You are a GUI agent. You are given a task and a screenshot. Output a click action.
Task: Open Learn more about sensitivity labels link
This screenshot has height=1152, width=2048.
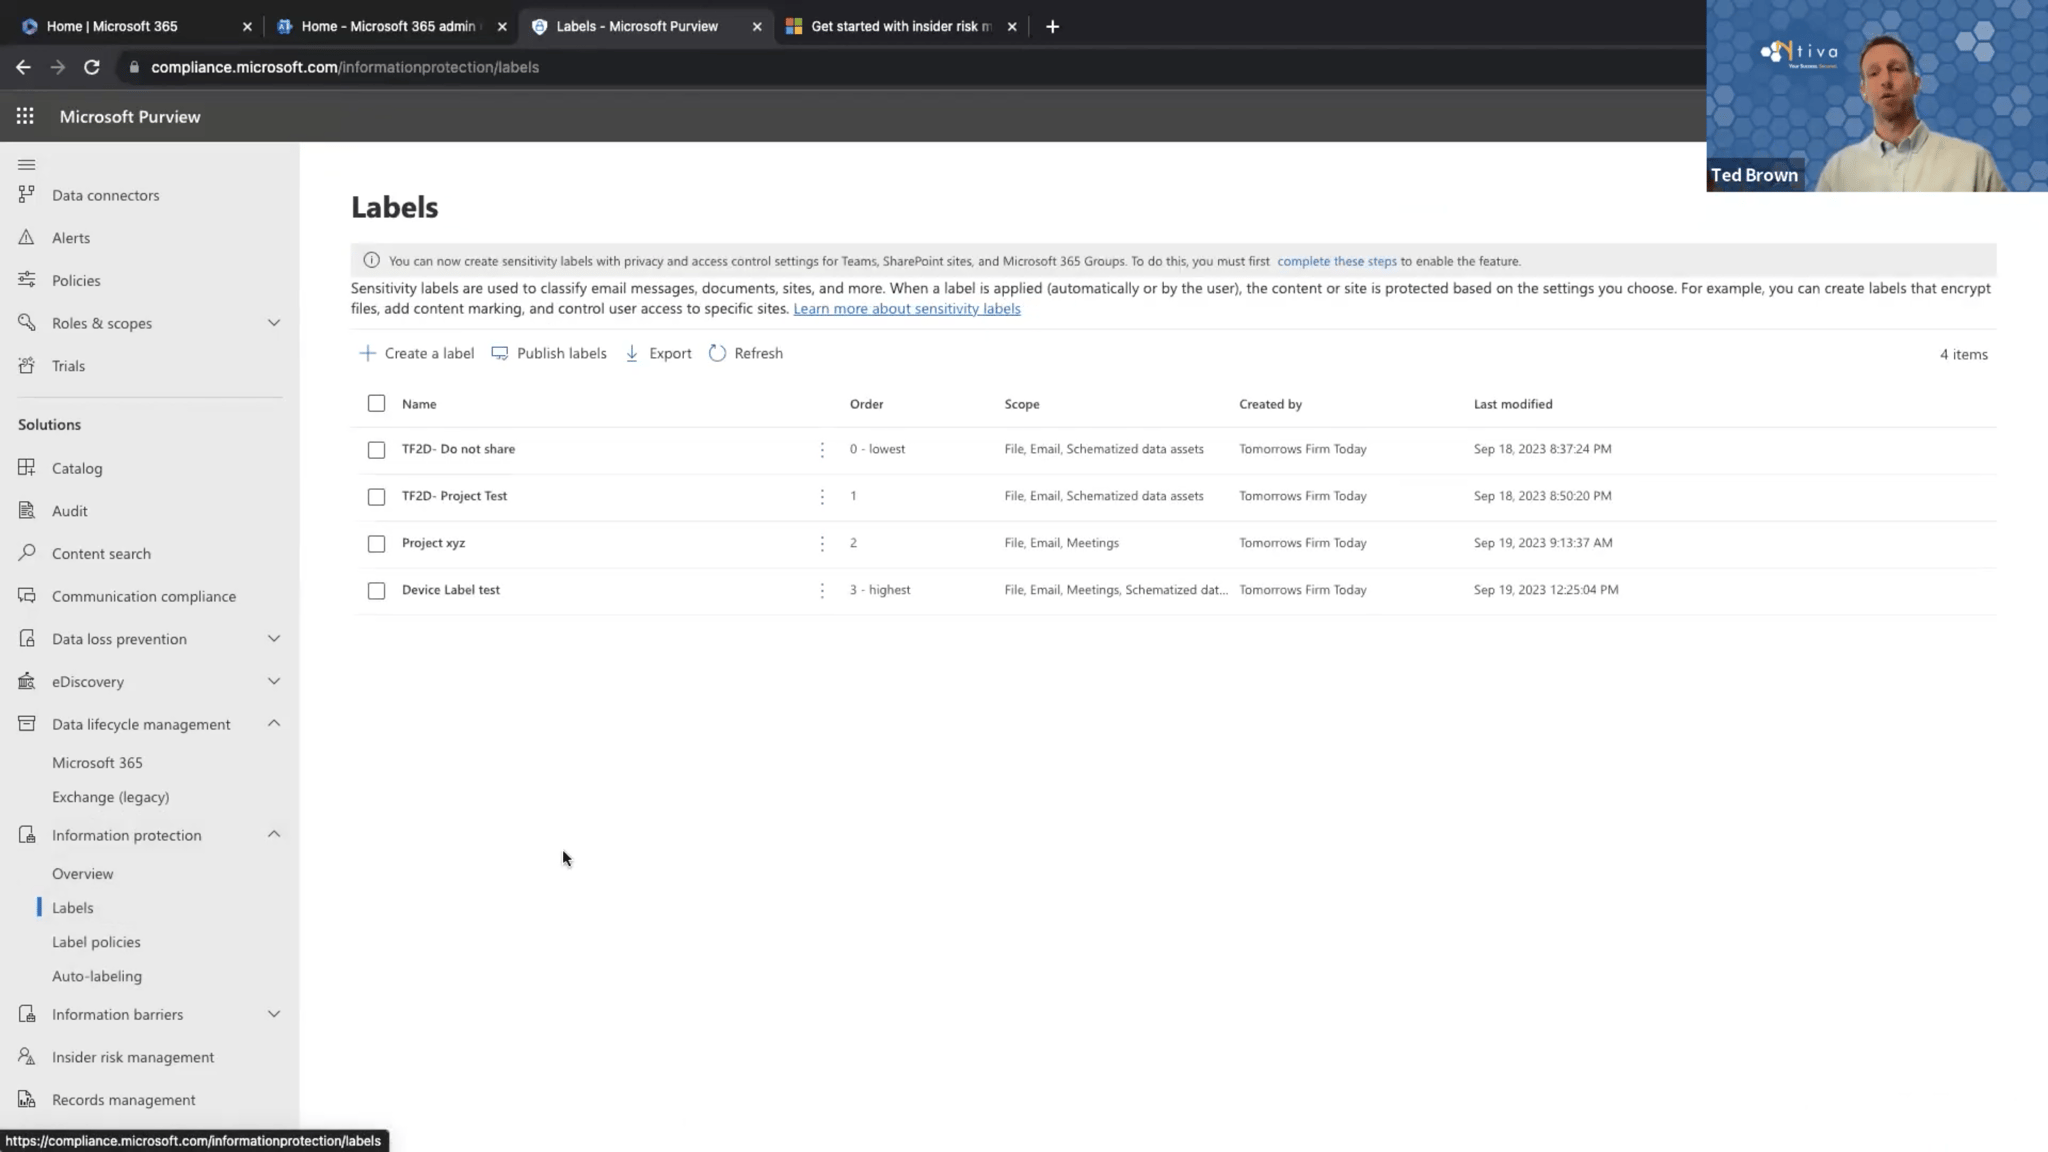[x=906, y=308]
